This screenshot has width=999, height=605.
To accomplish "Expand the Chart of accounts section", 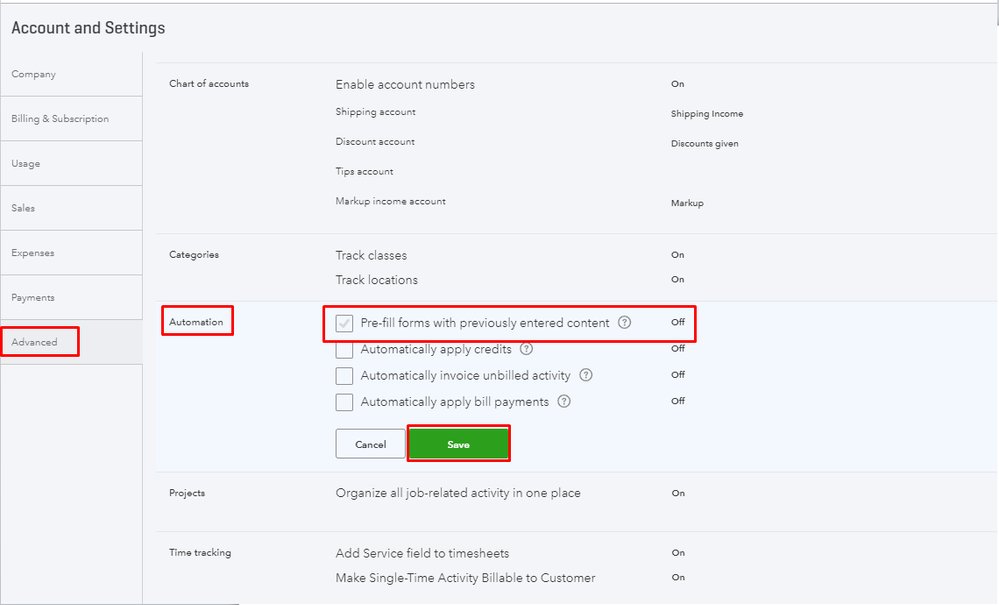I will (209, 83).
